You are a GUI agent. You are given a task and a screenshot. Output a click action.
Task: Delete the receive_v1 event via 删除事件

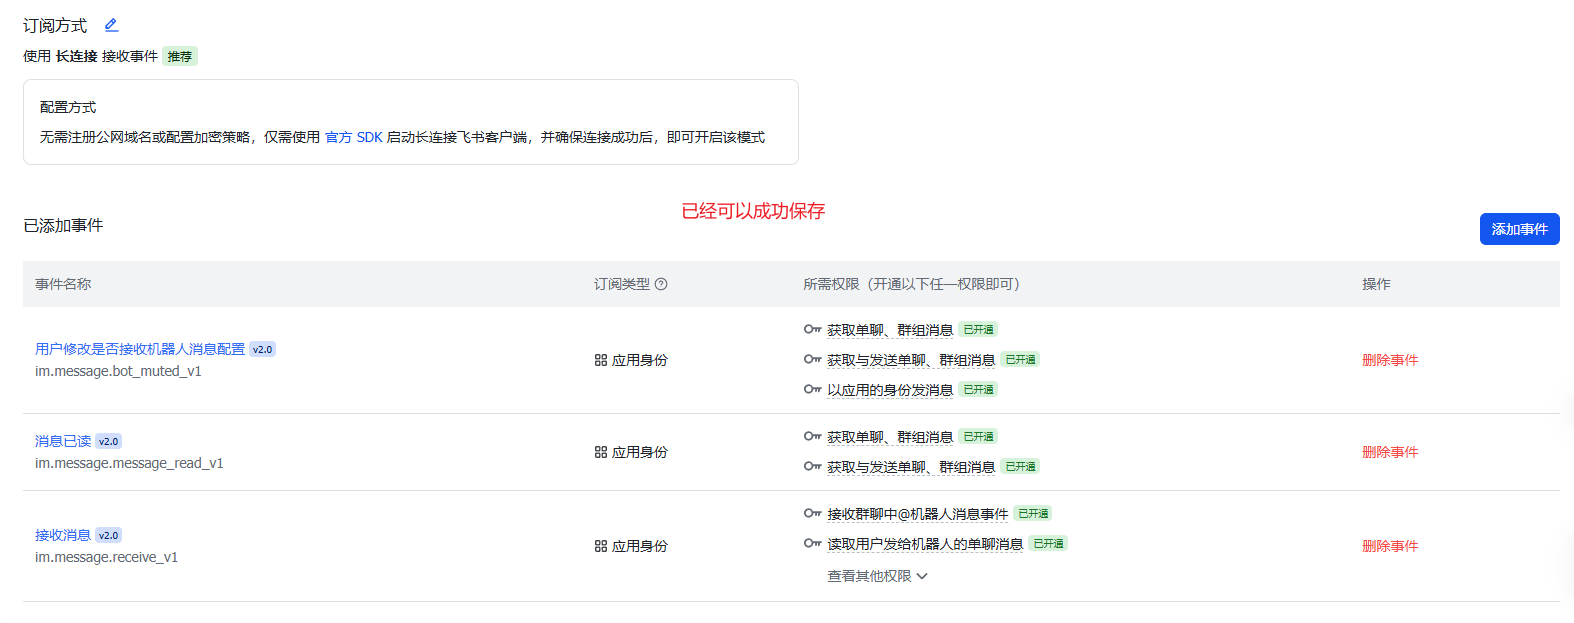(x=1390, y=546)
